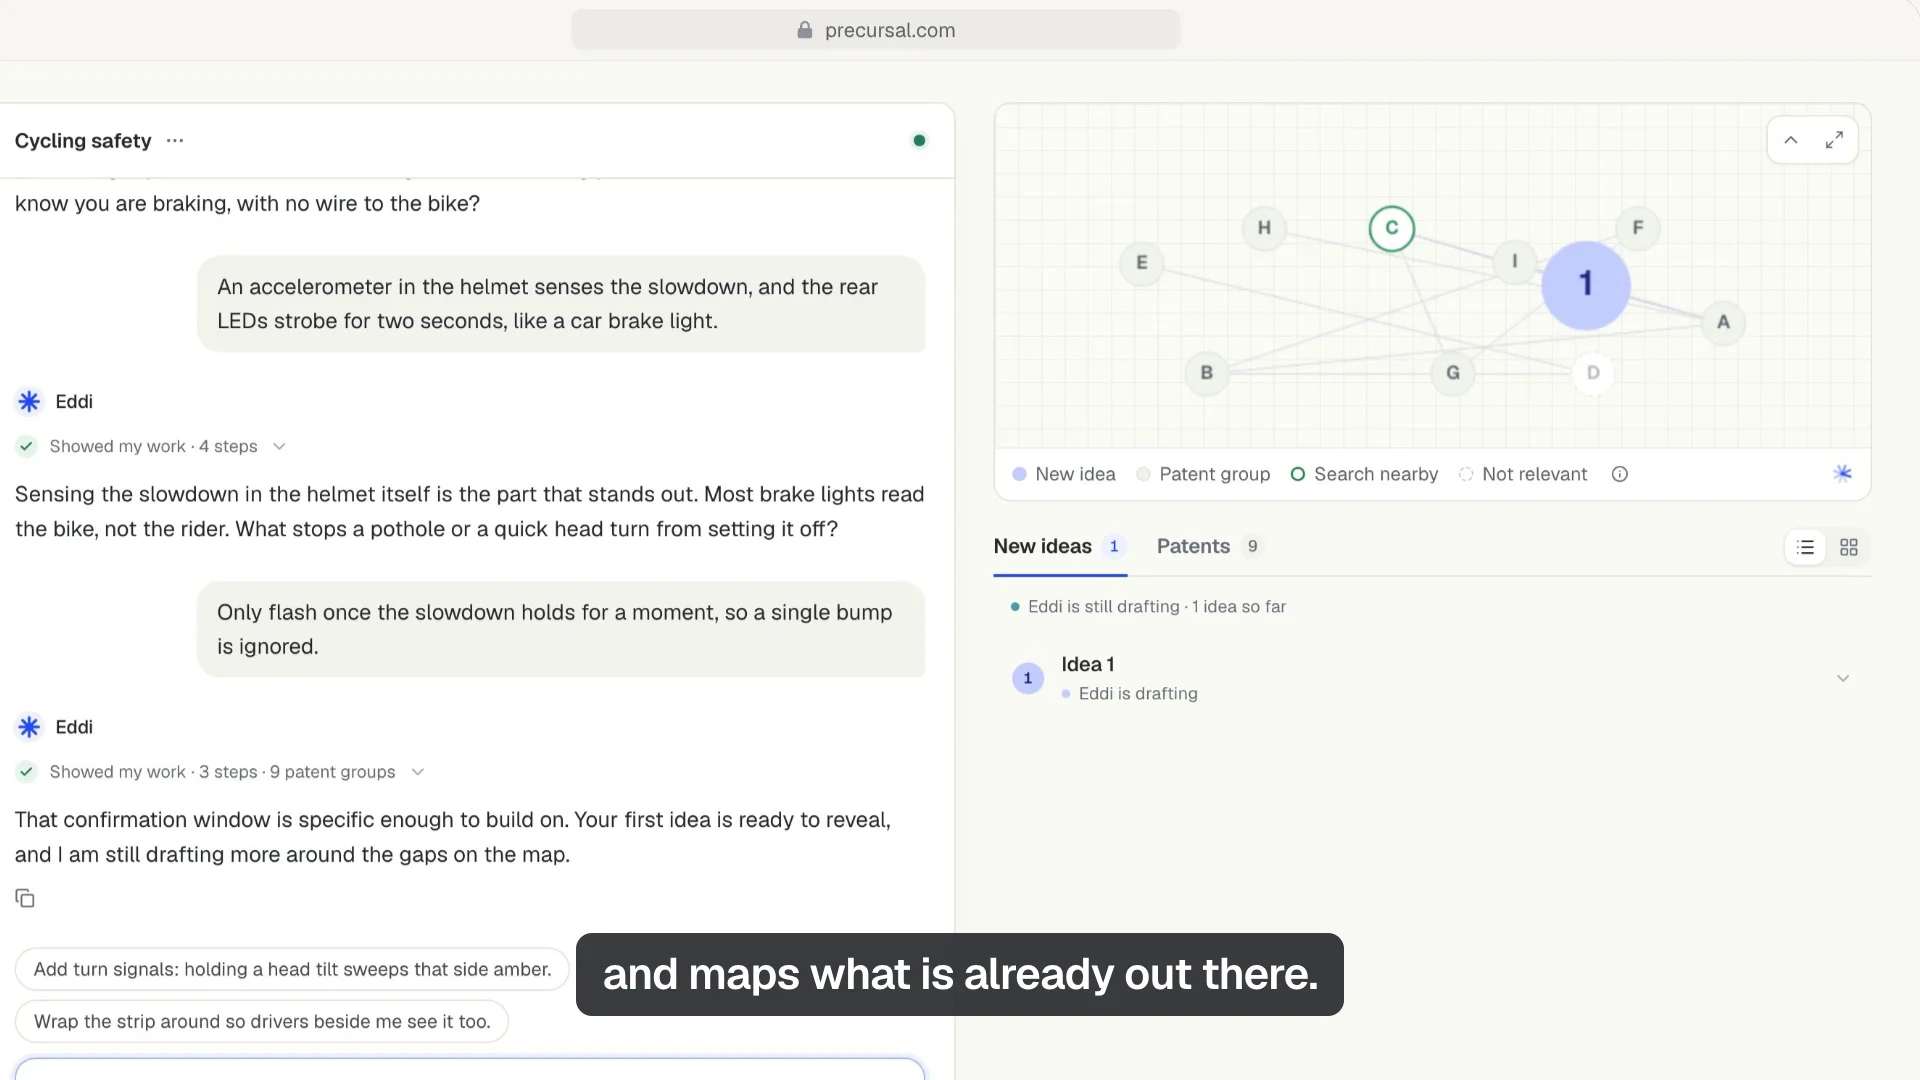The image size is (1920, 1080).
Task: Select patent group node F
Action: [x=1638, y=228]
